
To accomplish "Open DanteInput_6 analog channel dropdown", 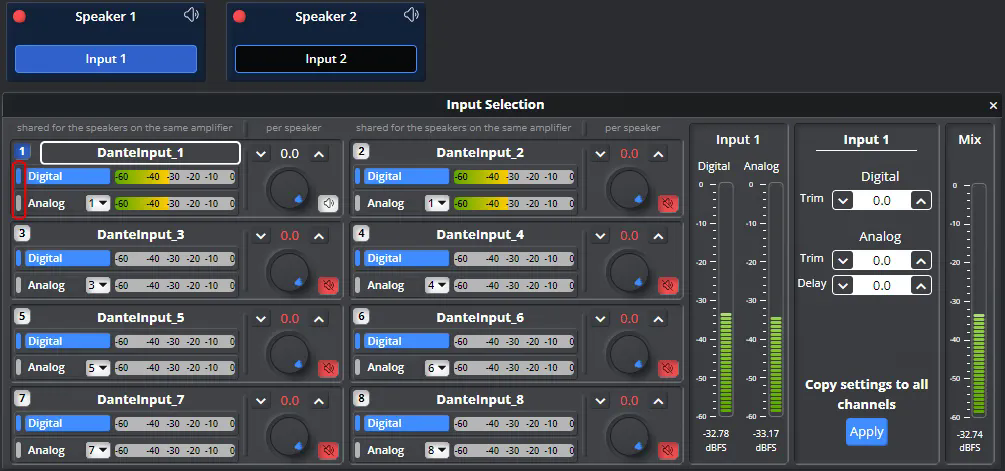I will [437, 368].
